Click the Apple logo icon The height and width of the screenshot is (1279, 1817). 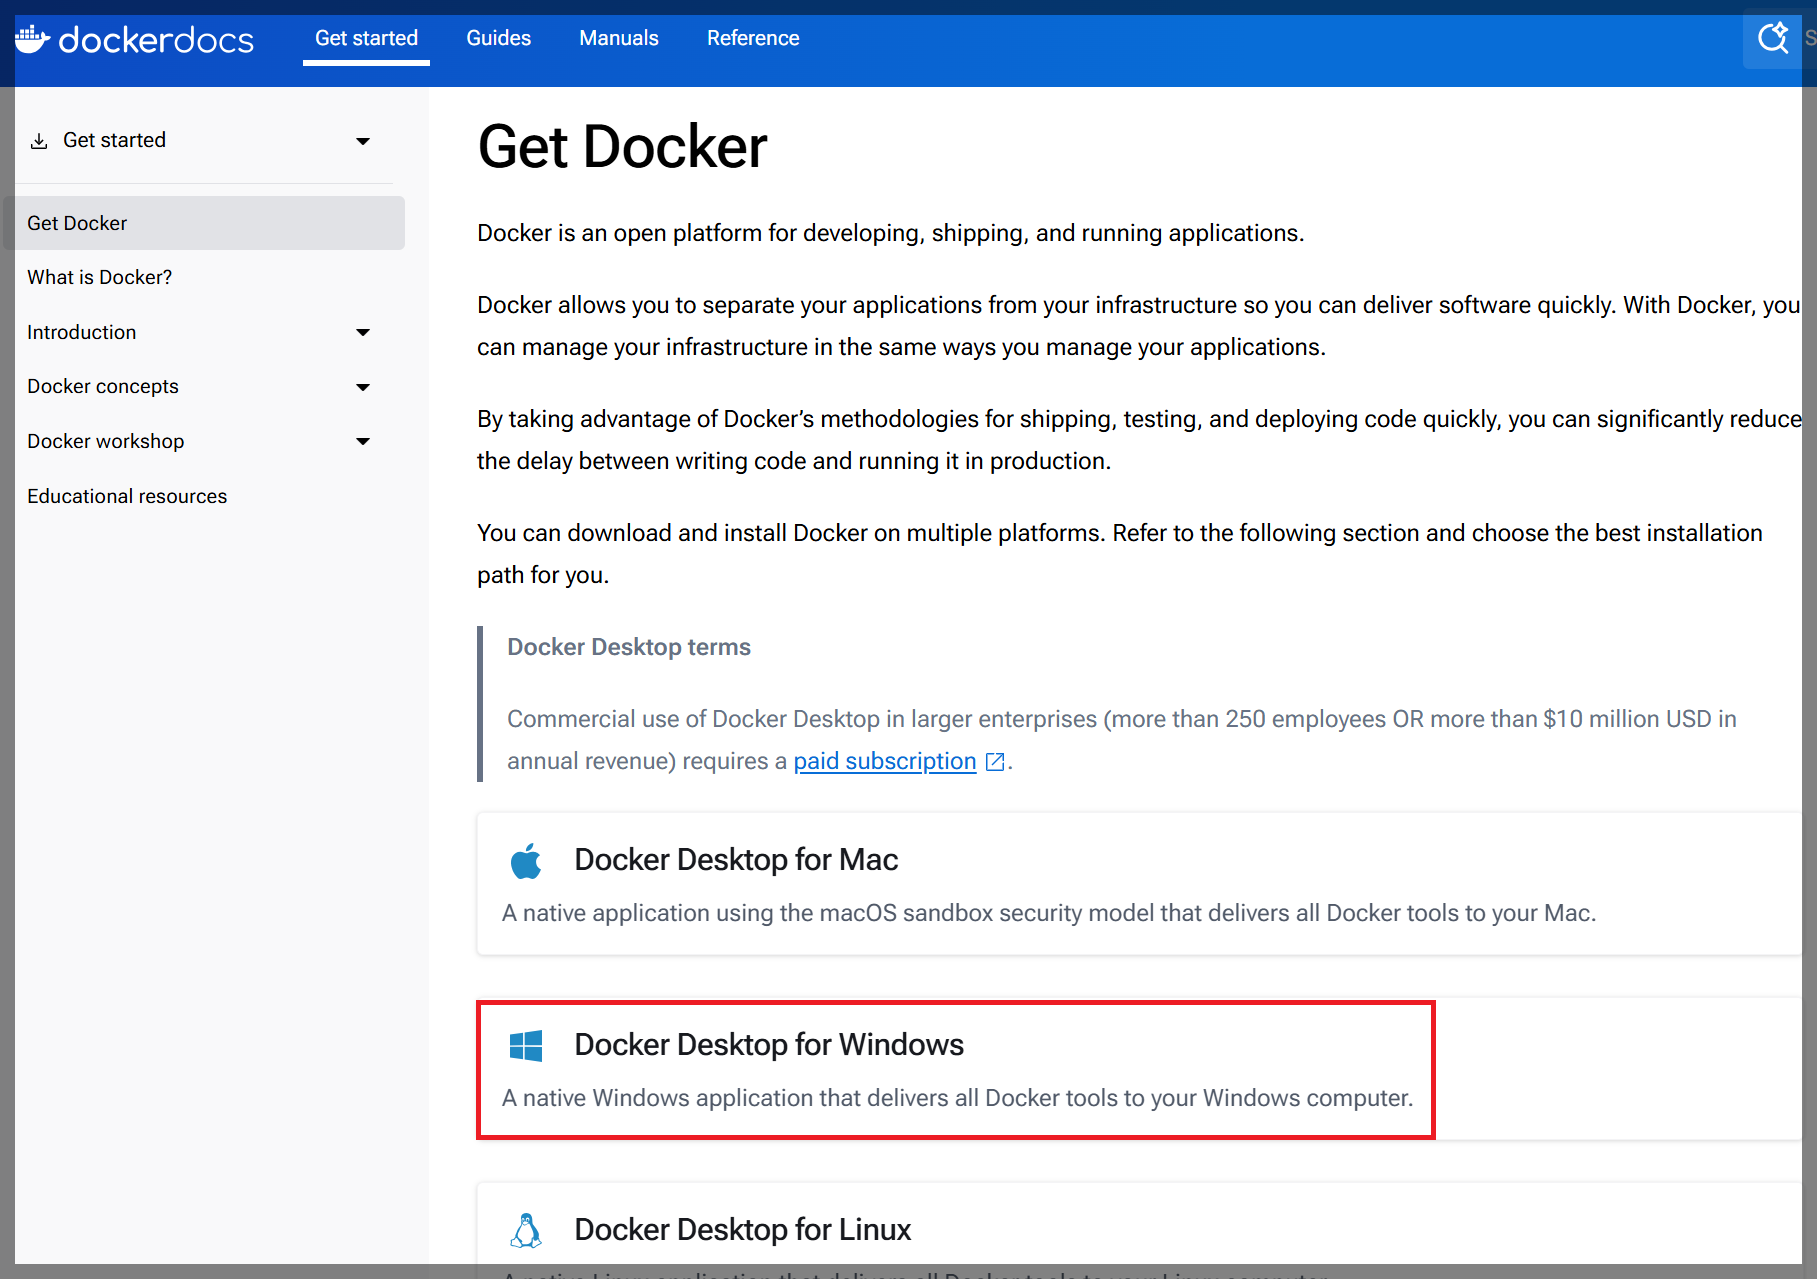526,860
